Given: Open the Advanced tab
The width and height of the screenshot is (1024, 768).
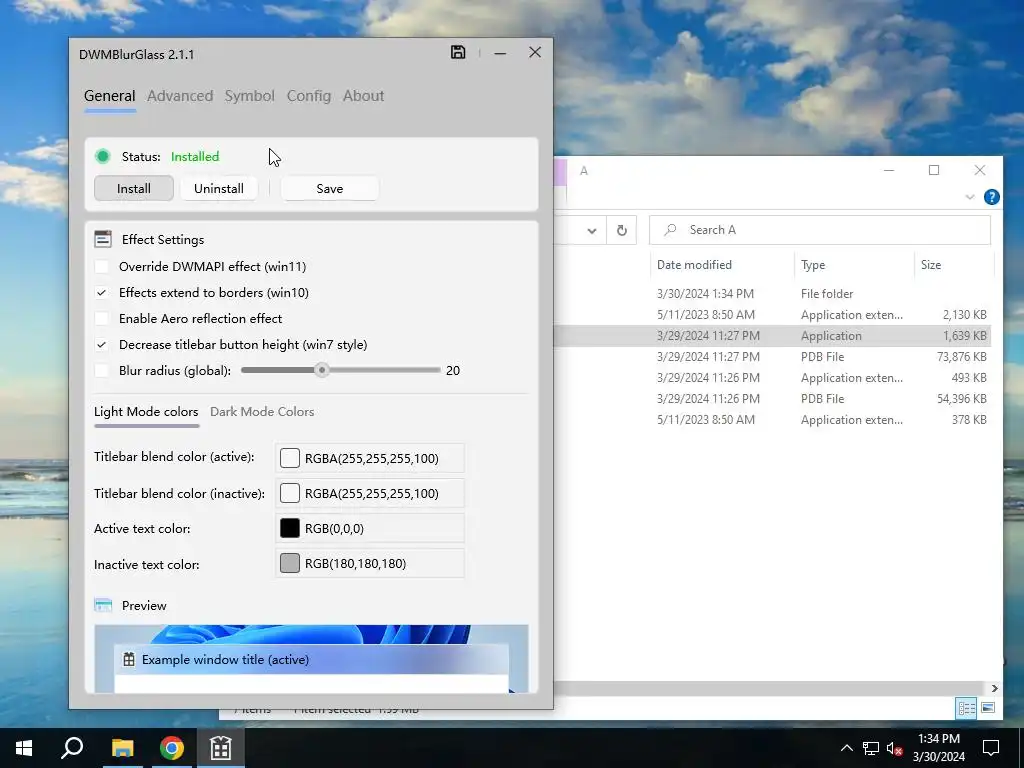Looking at the screenshot, I should 180,96.
